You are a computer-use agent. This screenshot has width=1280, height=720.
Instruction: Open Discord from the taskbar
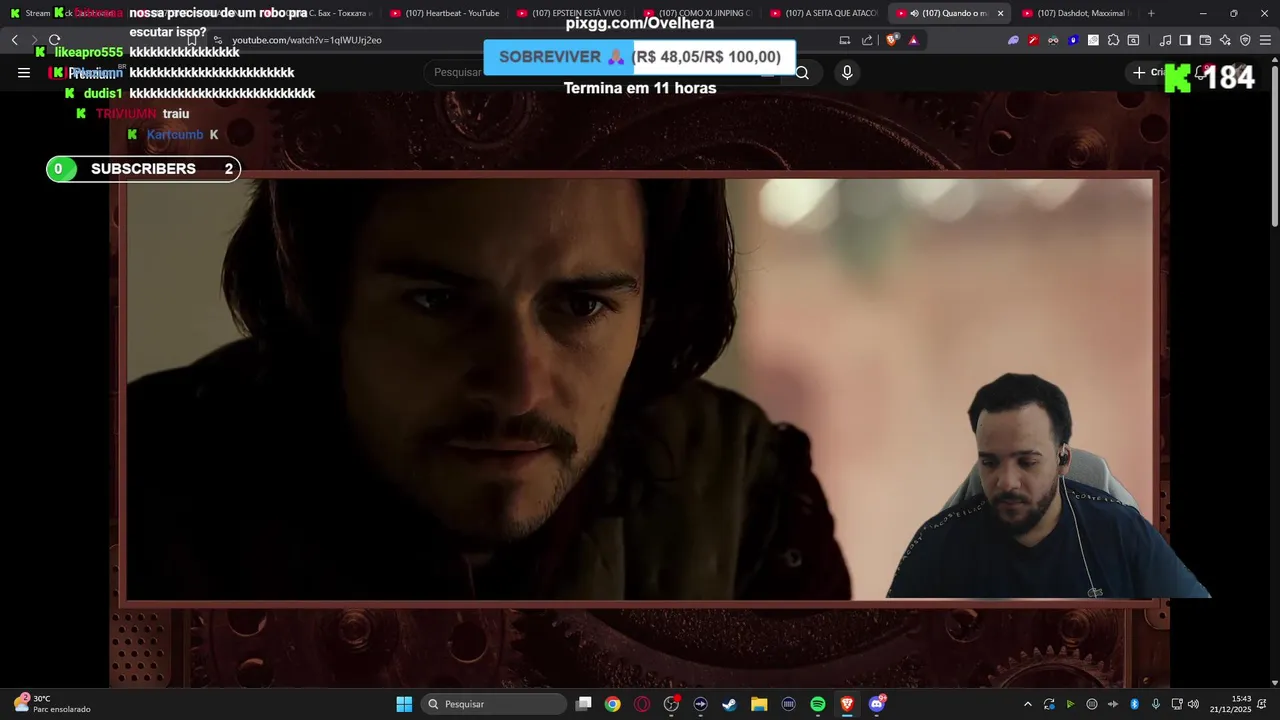point(877,704)
